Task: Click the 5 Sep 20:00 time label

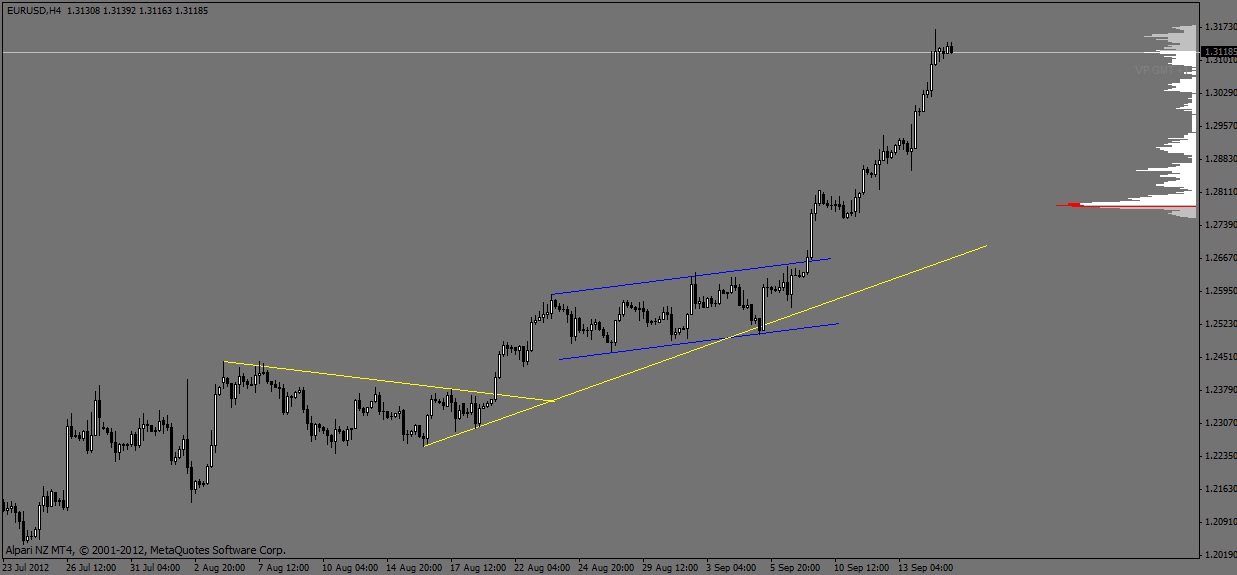Action: click(x=796, y=567)
